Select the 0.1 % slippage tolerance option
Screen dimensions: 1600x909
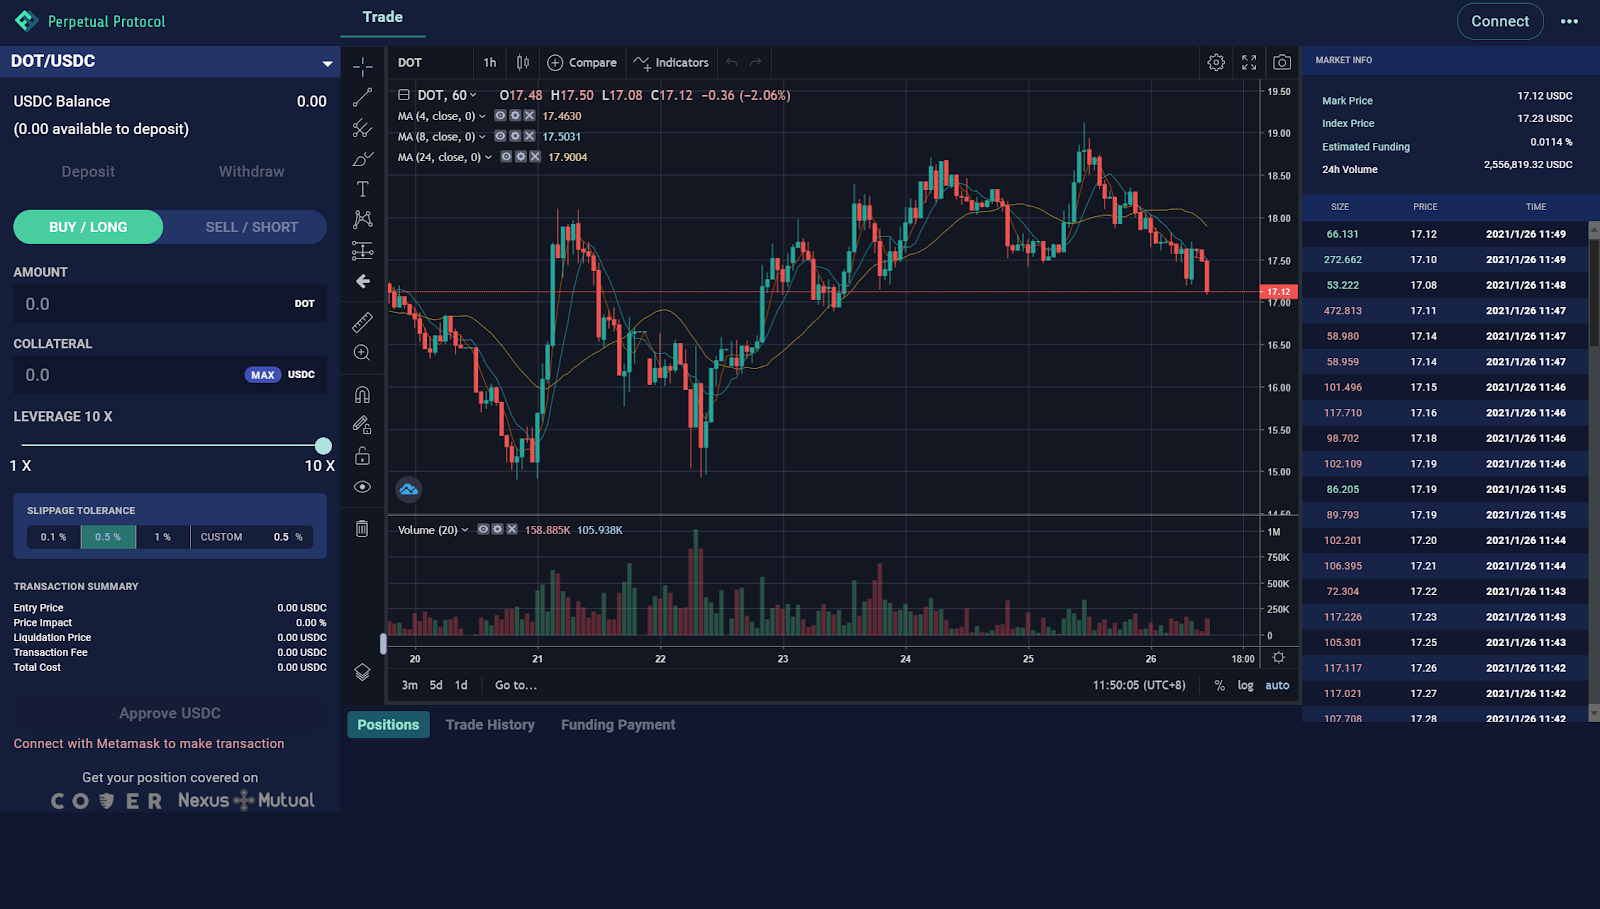[53, 536]
